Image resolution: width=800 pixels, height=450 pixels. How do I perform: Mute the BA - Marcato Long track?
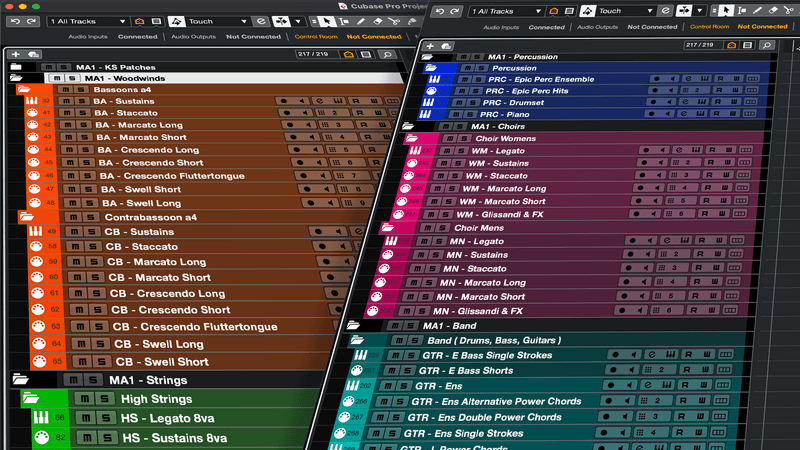click(68, 125)
